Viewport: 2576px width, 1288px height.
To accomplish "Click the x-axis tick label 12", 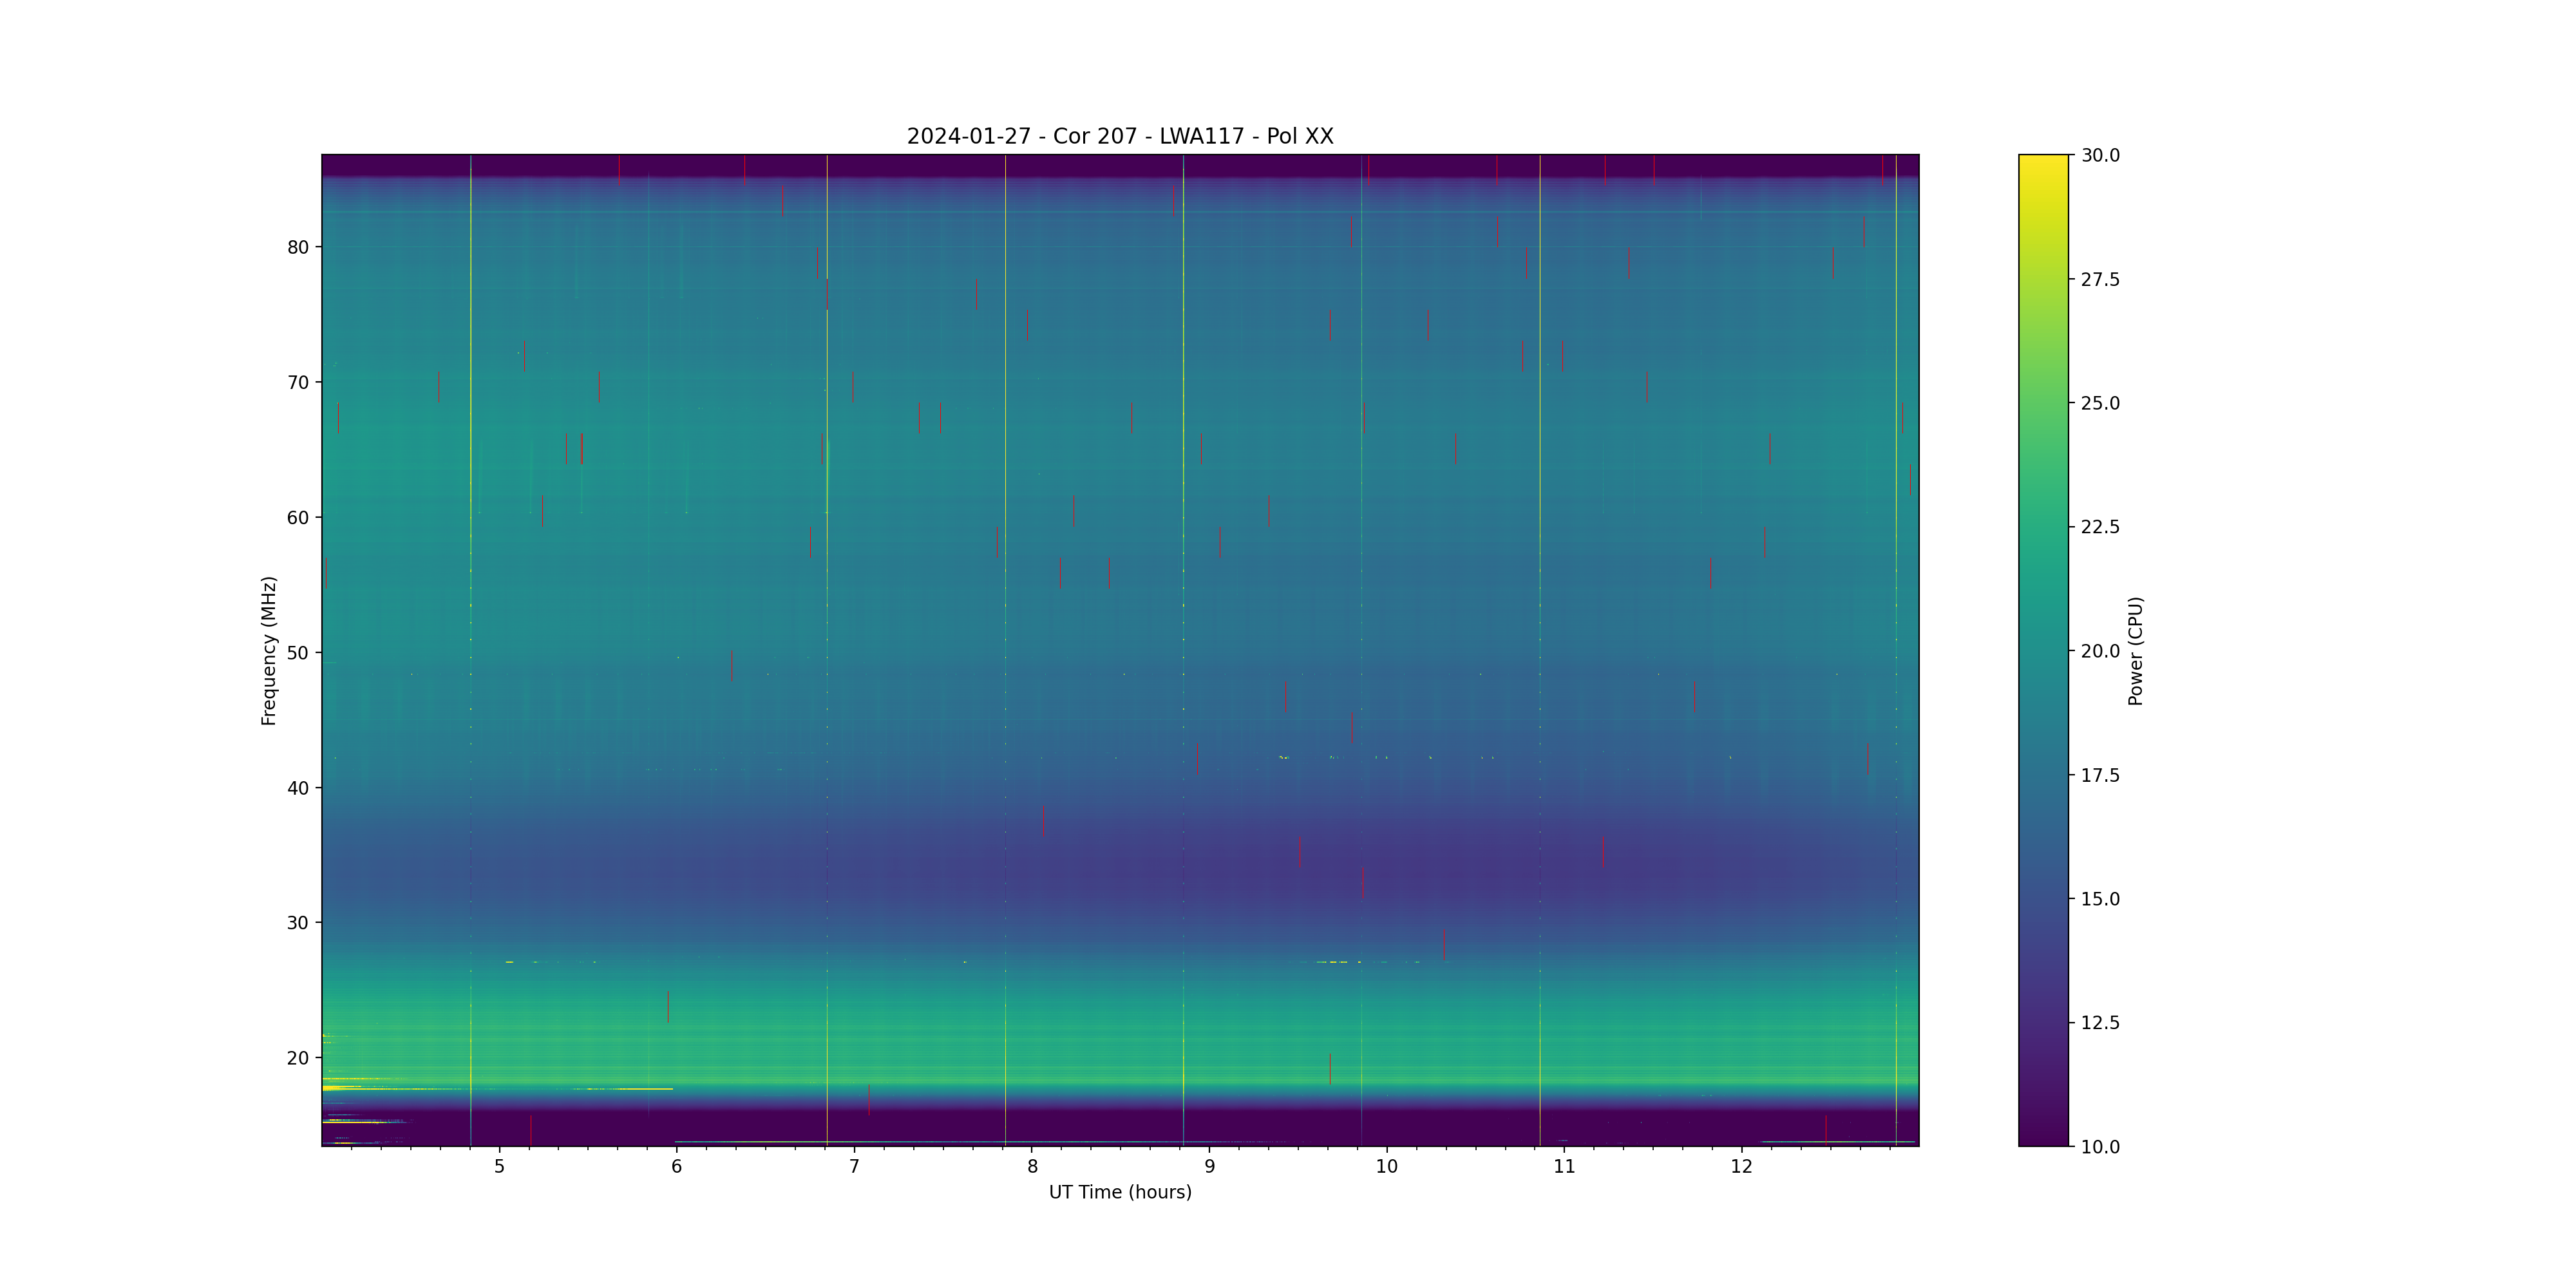I will [x=1742, y=1167].
